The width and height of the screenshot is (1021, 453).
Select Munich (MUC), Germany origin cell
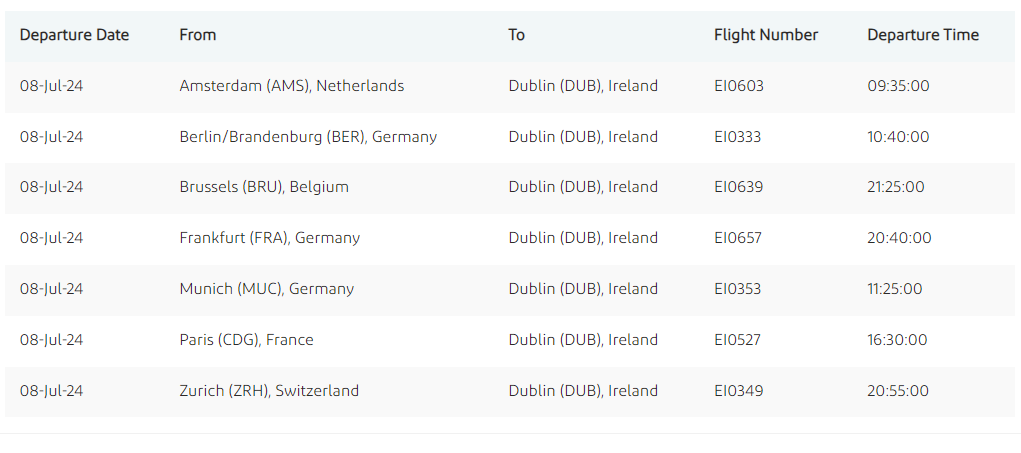tap(267, 289)
